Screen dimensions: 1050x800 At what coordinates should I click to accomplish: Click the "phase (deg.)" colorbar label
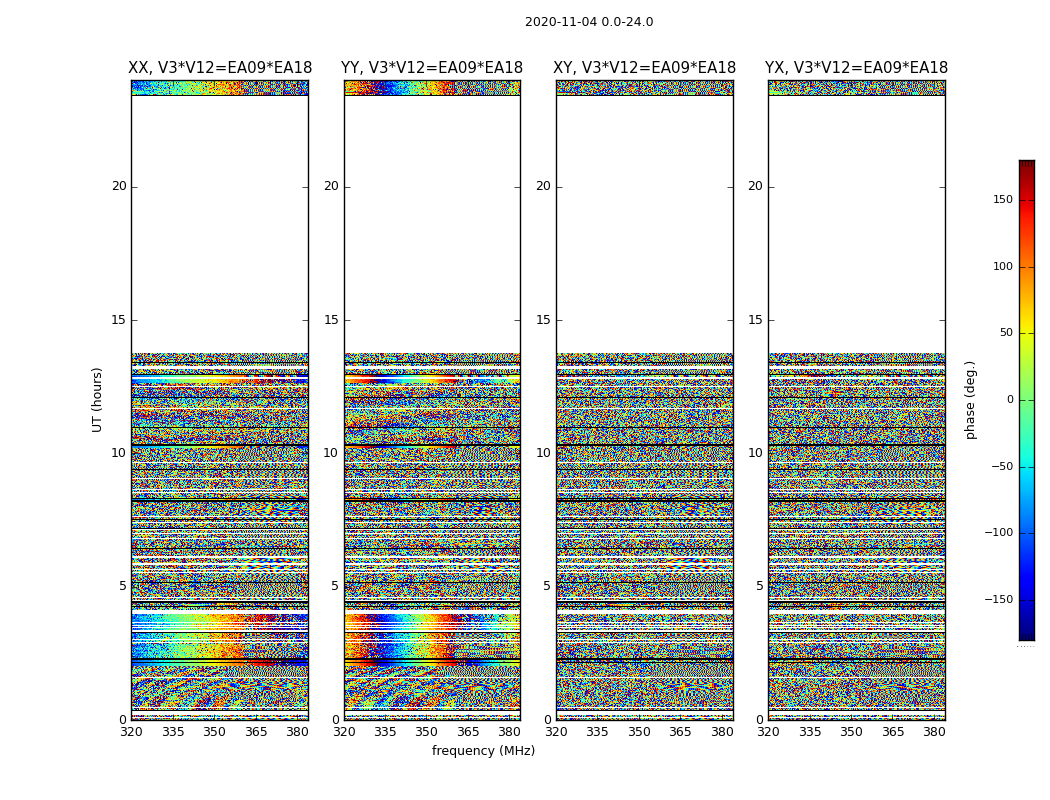[970, 400]
